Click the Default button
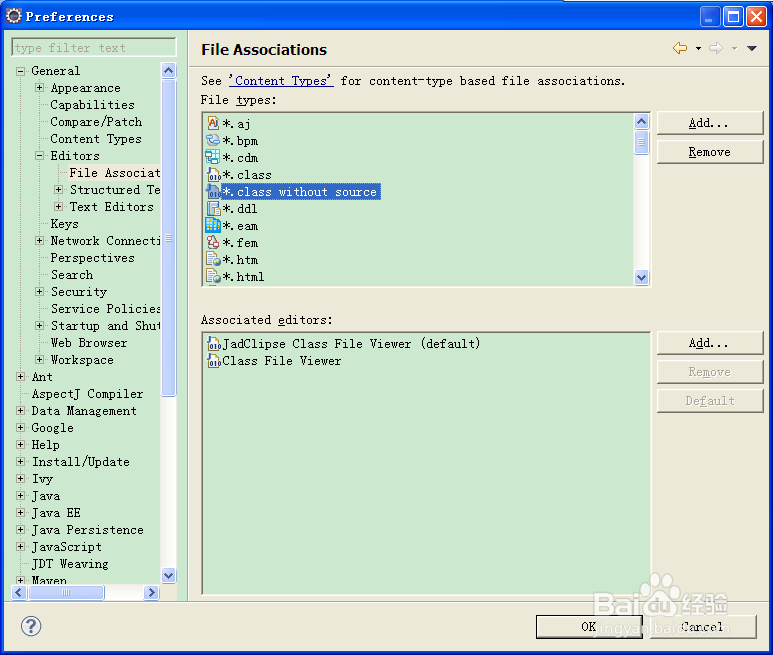 point(710,401)
